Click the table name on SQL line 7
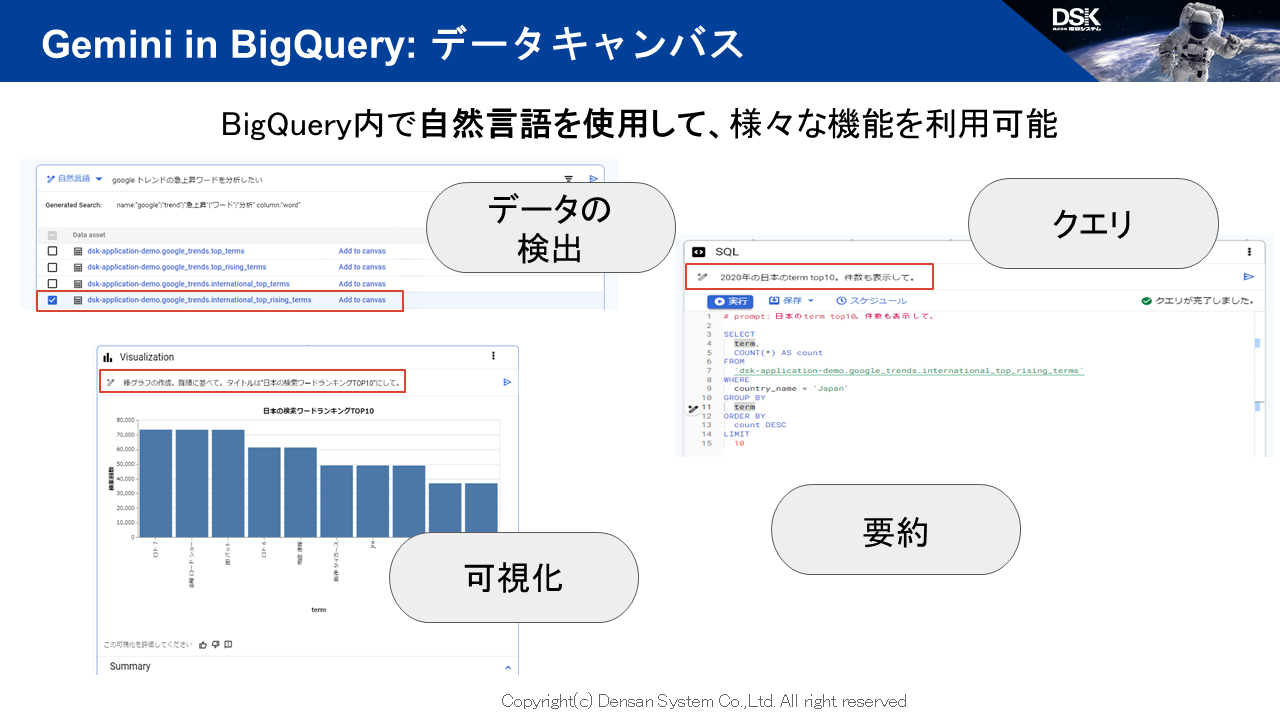Screen dimensions: 1280x720 (909, 371)
